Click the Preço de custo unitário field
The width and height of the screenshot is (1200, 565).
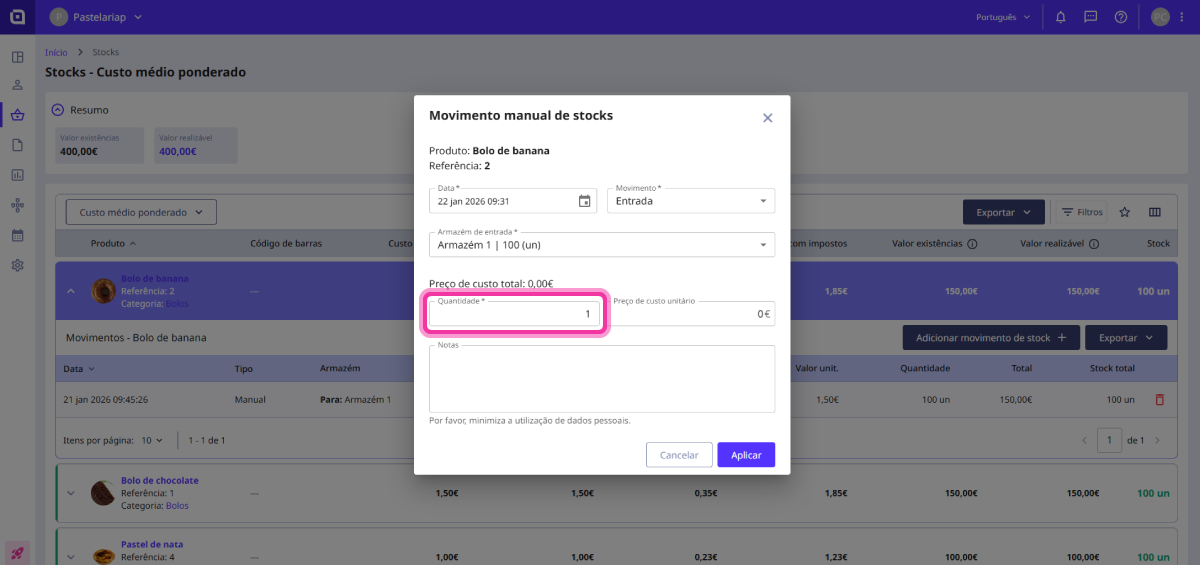tap(691, 314)
